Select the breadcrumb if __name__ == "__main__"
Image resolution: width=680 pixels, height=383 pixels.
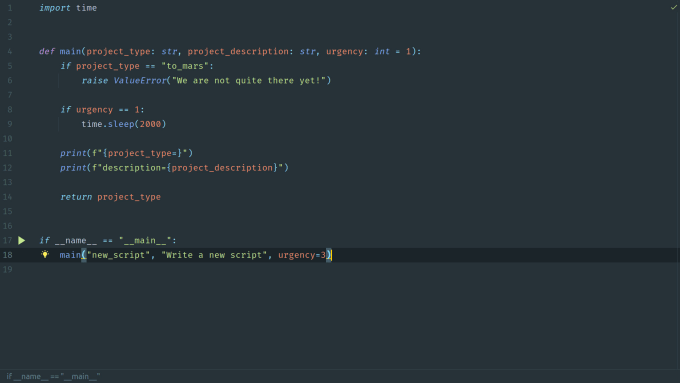(53, 376)
